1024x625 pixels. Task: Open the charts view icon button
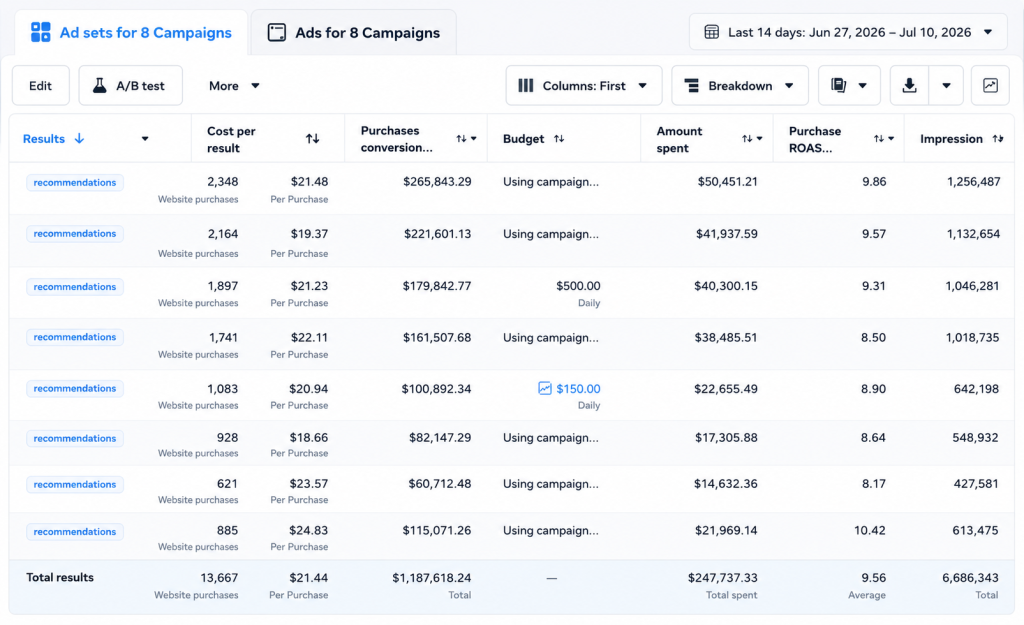pos(990,86)
